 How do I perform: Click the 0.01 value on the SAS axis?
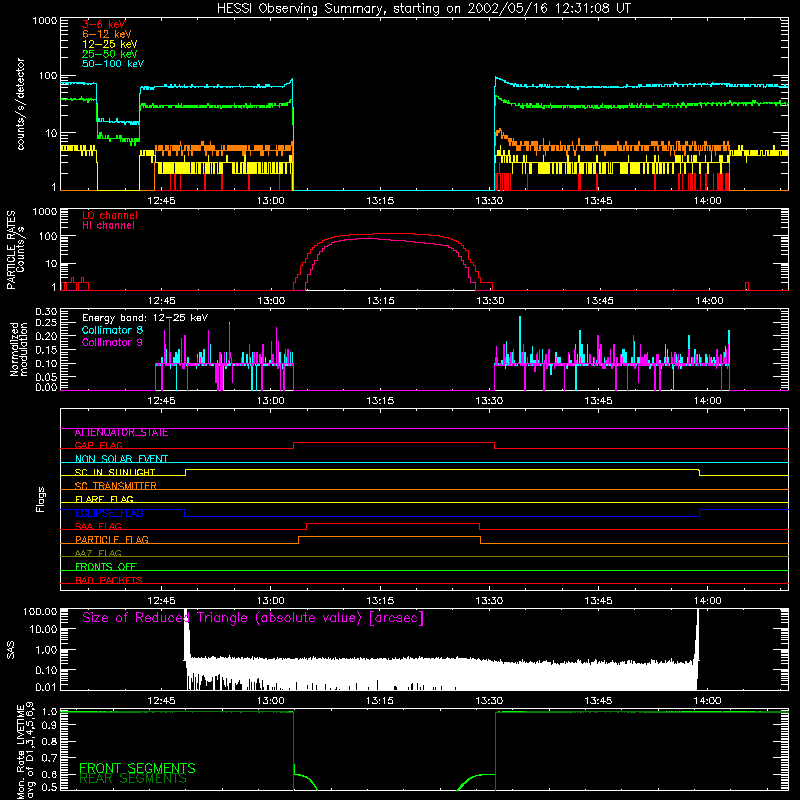tap(46, 687)
